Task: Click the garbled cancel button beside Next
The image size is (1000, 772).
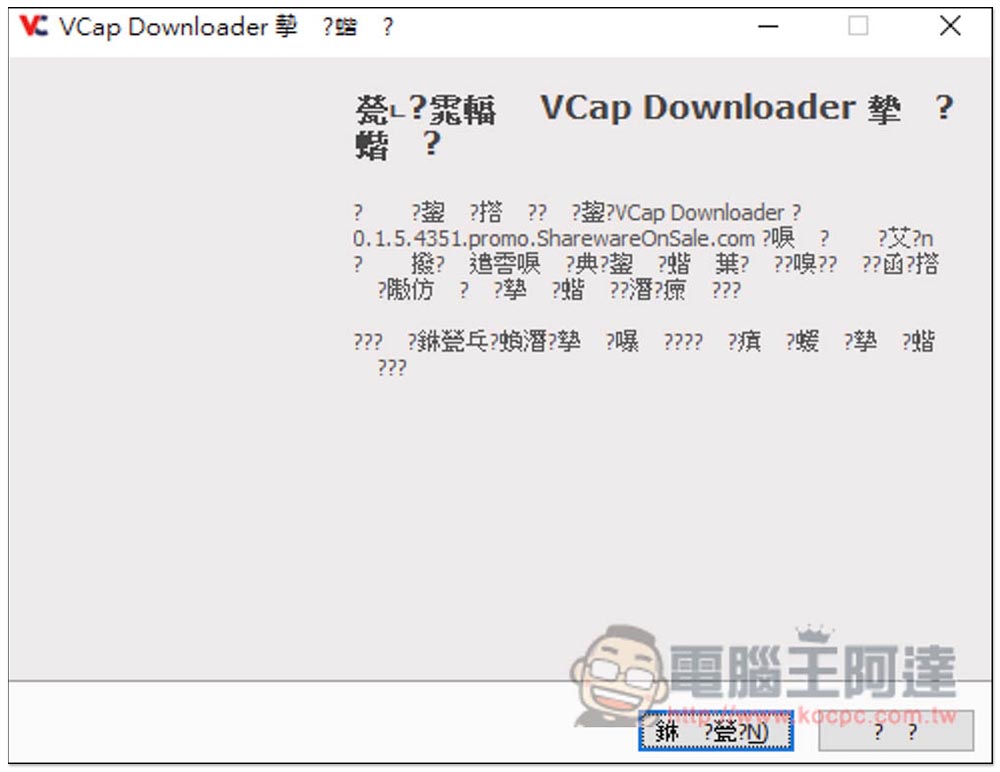Action: pos(896,731)
